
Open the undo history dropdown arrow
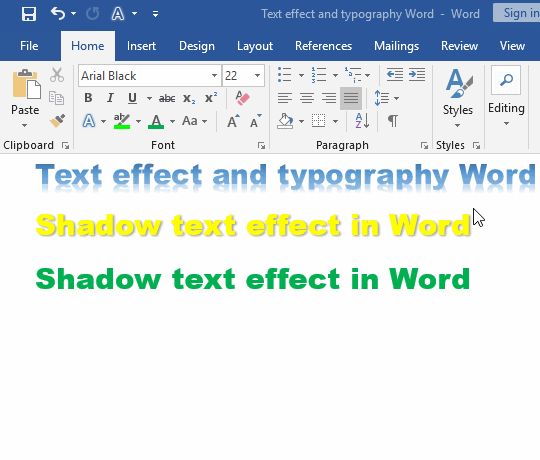(74, 14)
